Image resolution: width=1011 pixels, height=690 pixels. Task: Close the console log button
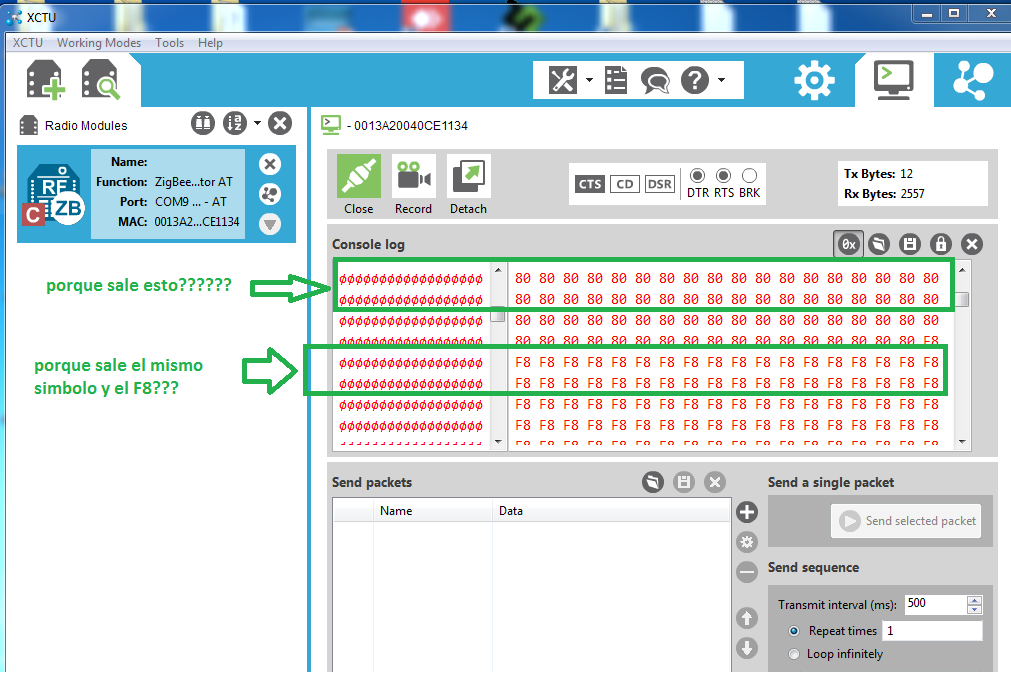point(972,244)
